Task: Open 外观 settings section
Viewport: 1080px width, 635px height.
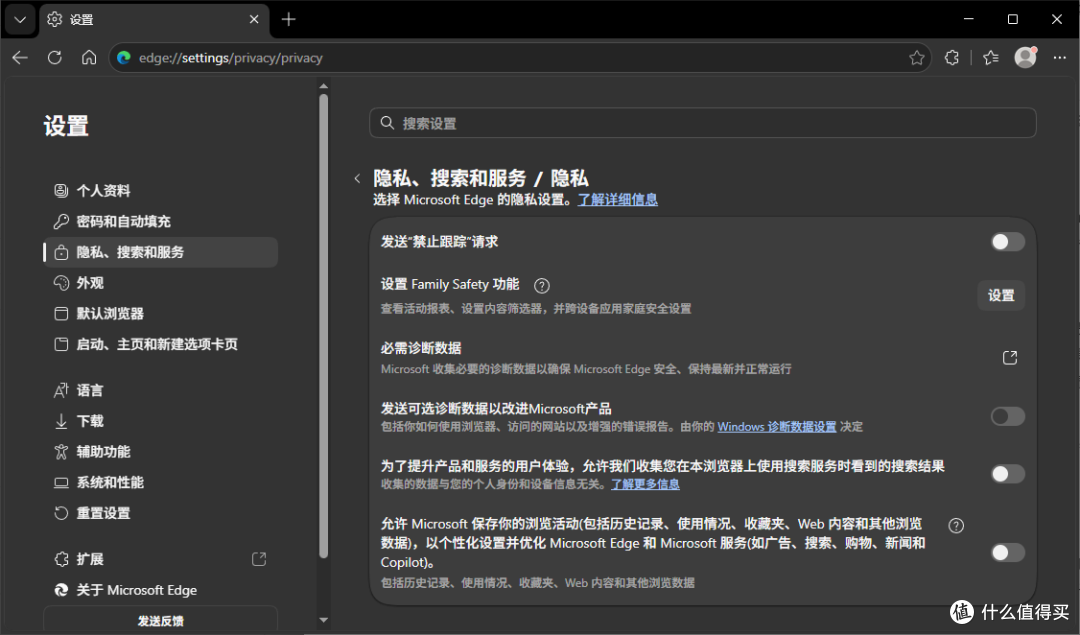Action: [160, 283]
